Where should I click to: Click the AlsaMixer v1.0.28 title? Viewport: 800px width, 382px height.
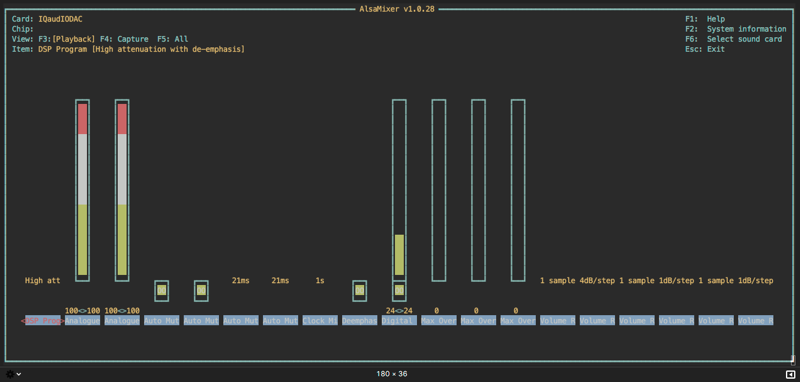click(397, 9)
